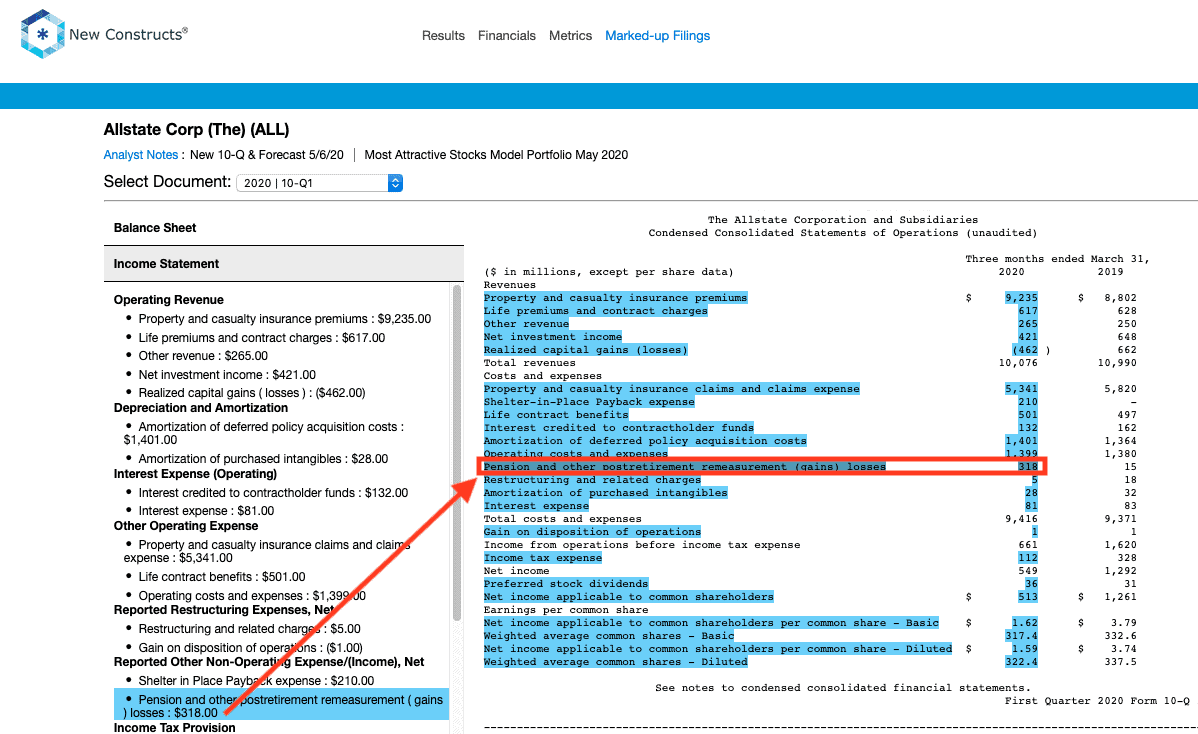
Task: Open the Results menu item
Action: (443, 36)
